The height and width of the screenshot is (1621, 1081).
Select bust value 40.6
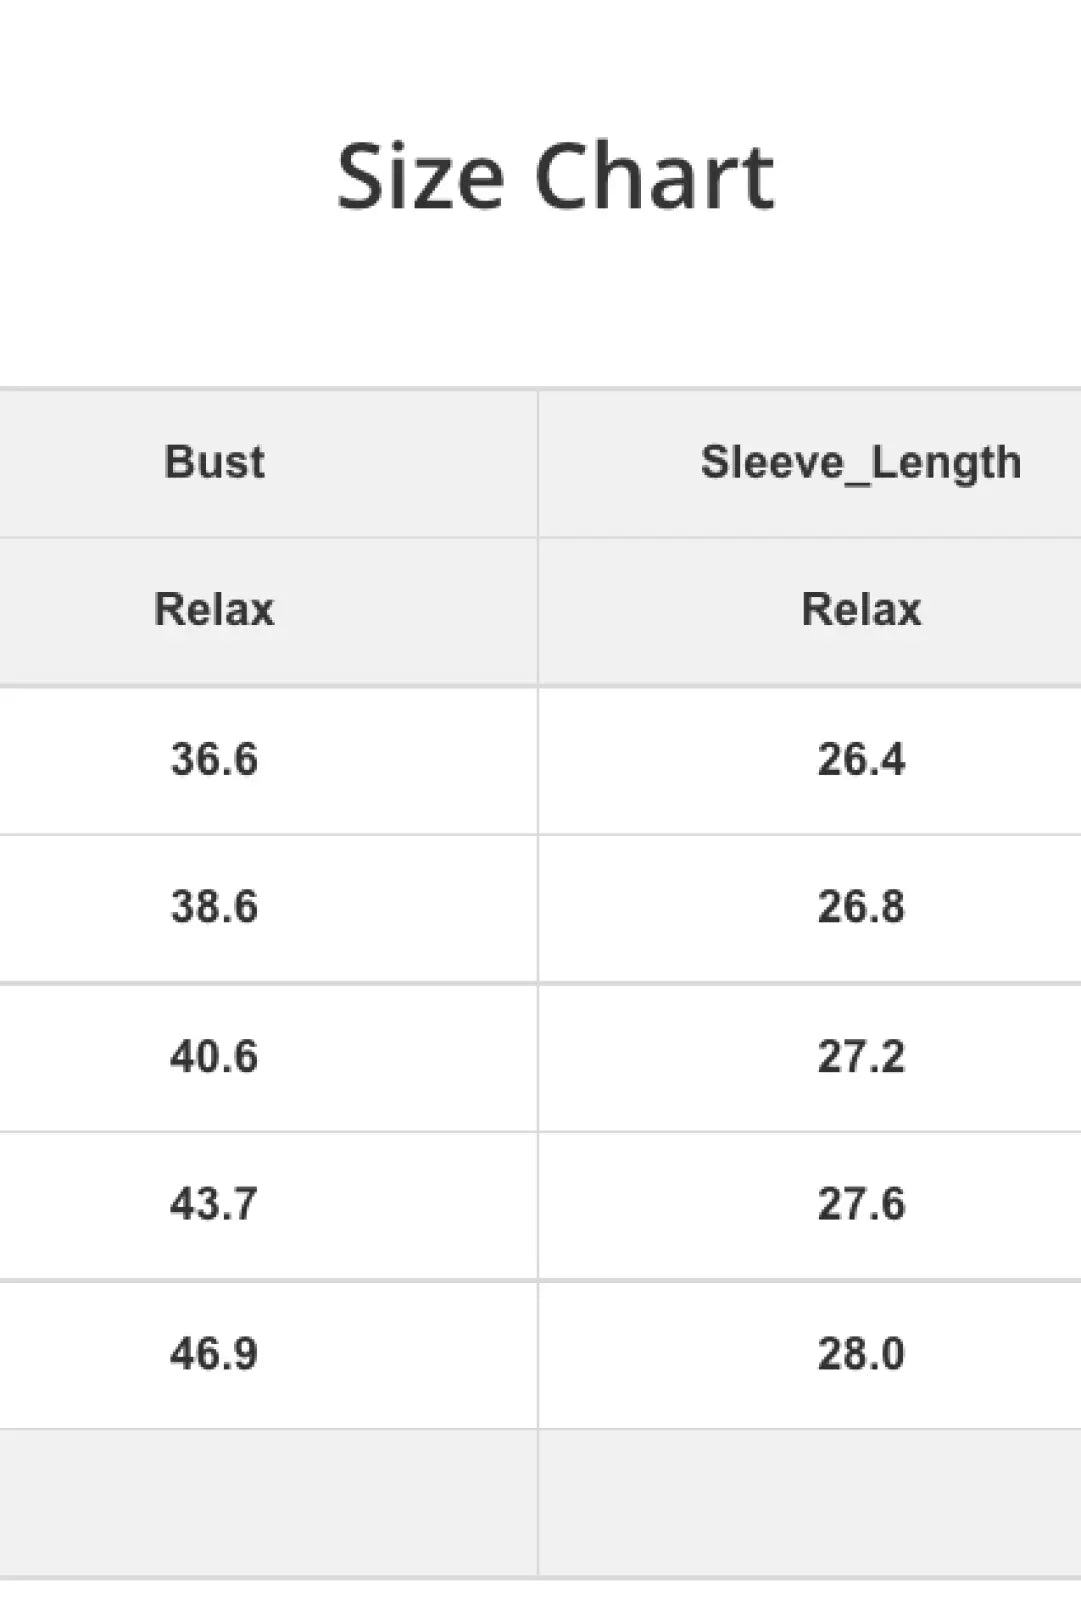pos(214,1056)
